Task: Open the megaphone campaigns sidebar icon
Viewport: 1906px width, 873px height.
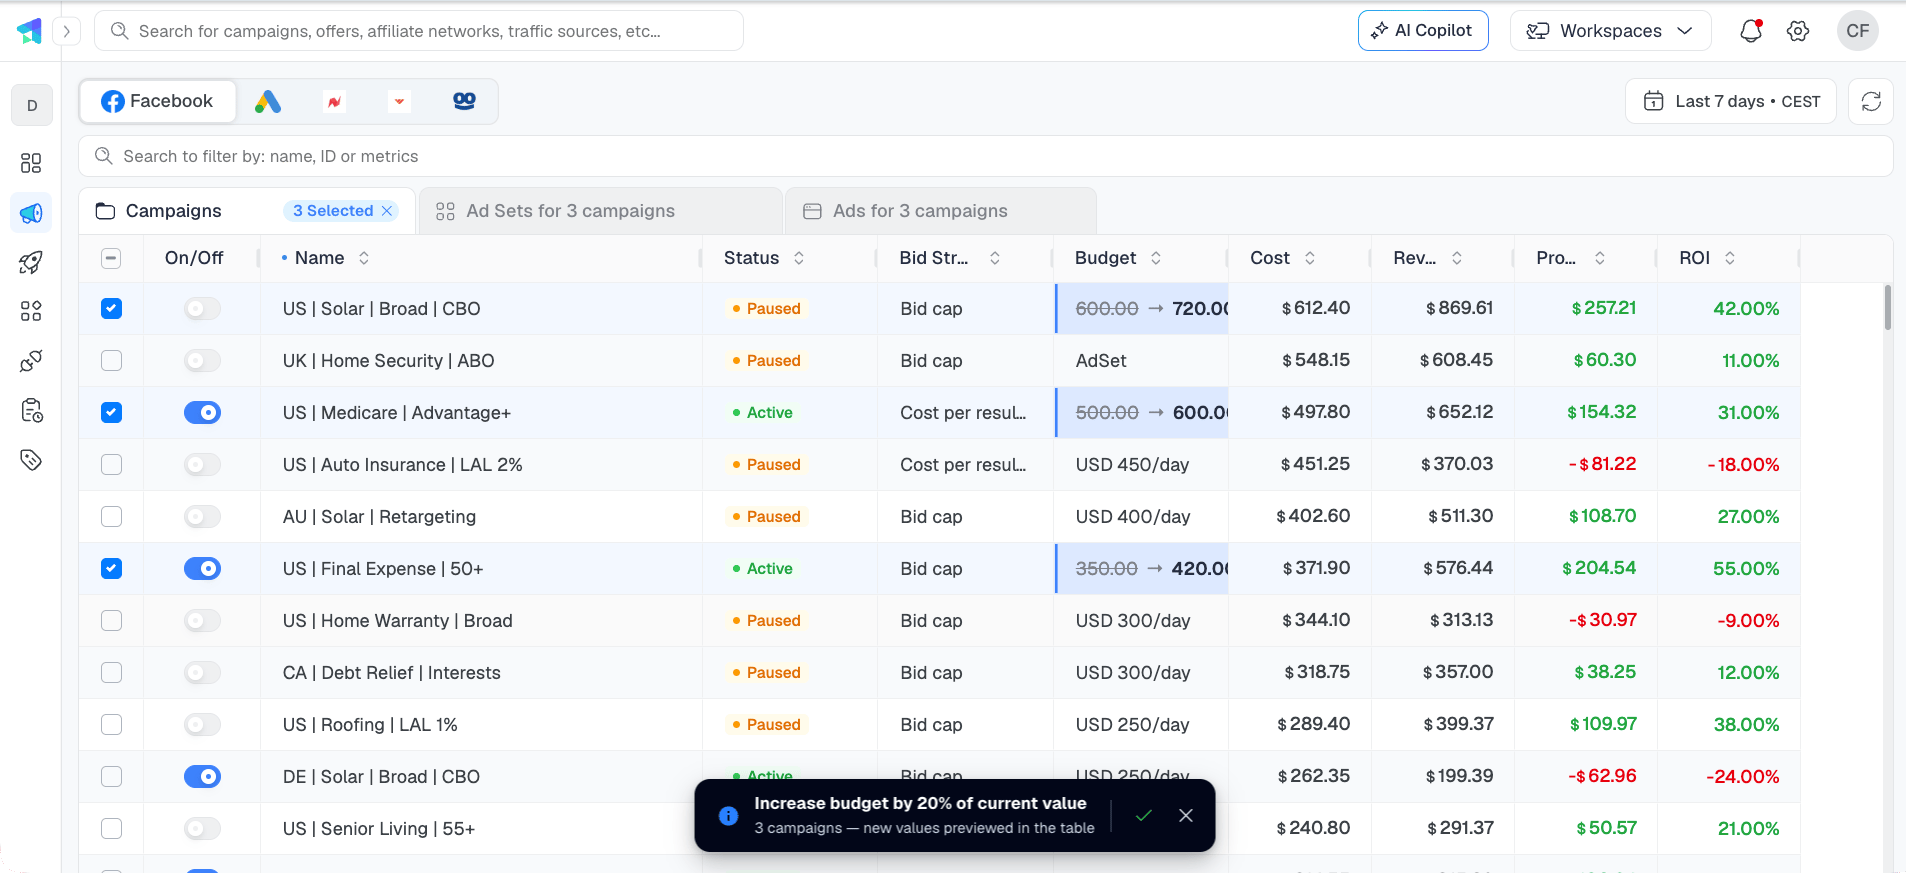Action: (x=31, y=213)
